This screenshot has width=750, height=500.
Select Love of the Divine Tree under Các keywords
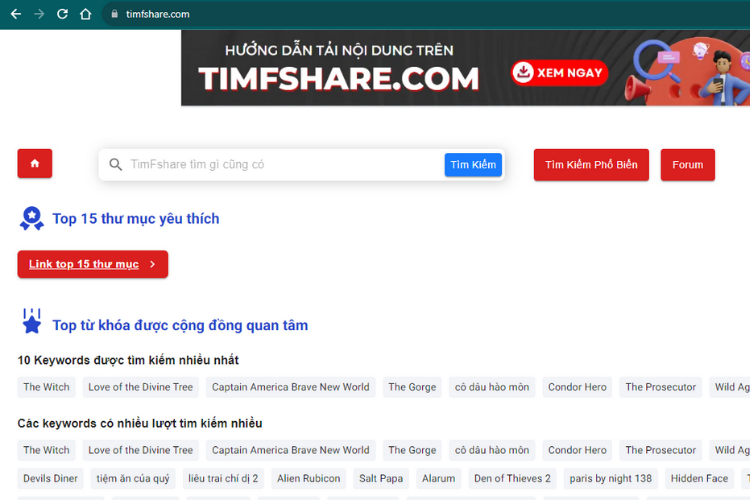(x=141, y=450)
